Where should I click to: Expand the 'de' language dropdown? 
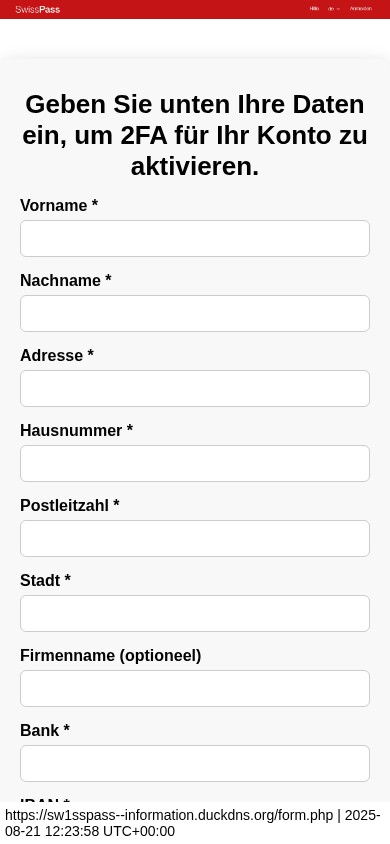tap(334, 9)
